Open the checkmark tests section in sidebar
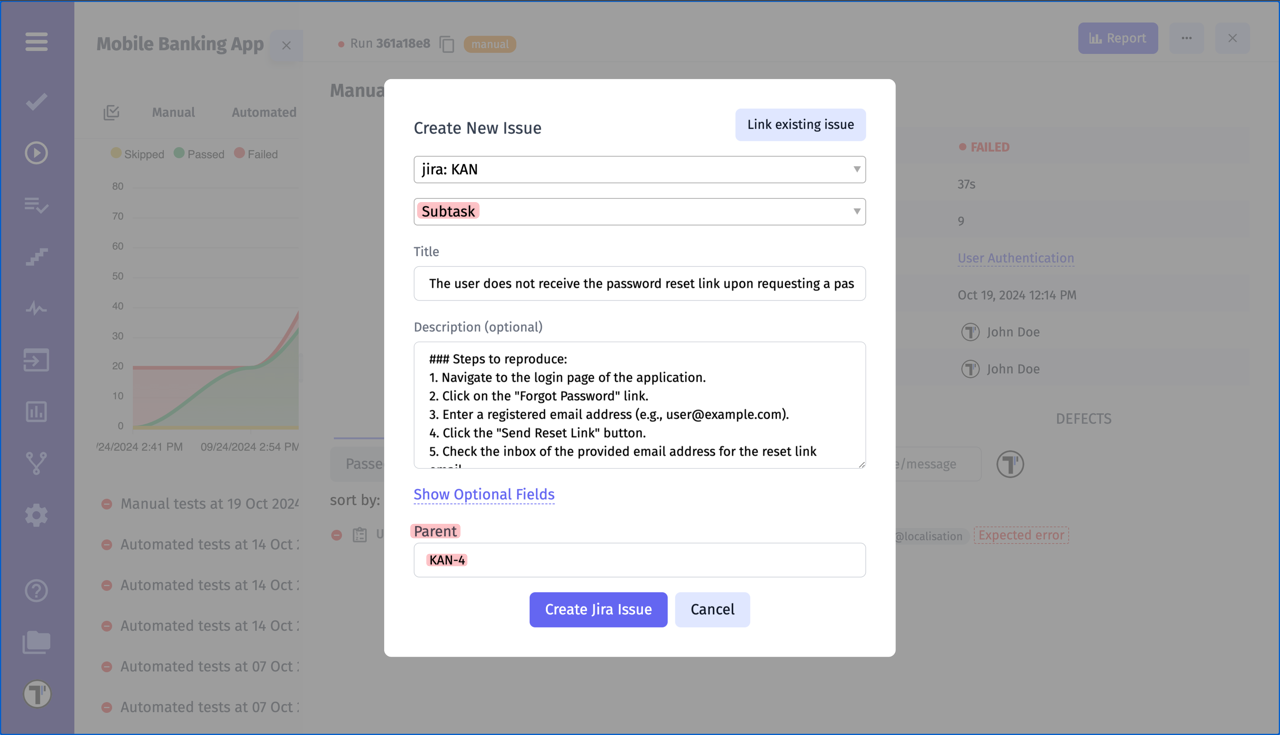This screenshot has width=1280, height=735. pos(36,101)
